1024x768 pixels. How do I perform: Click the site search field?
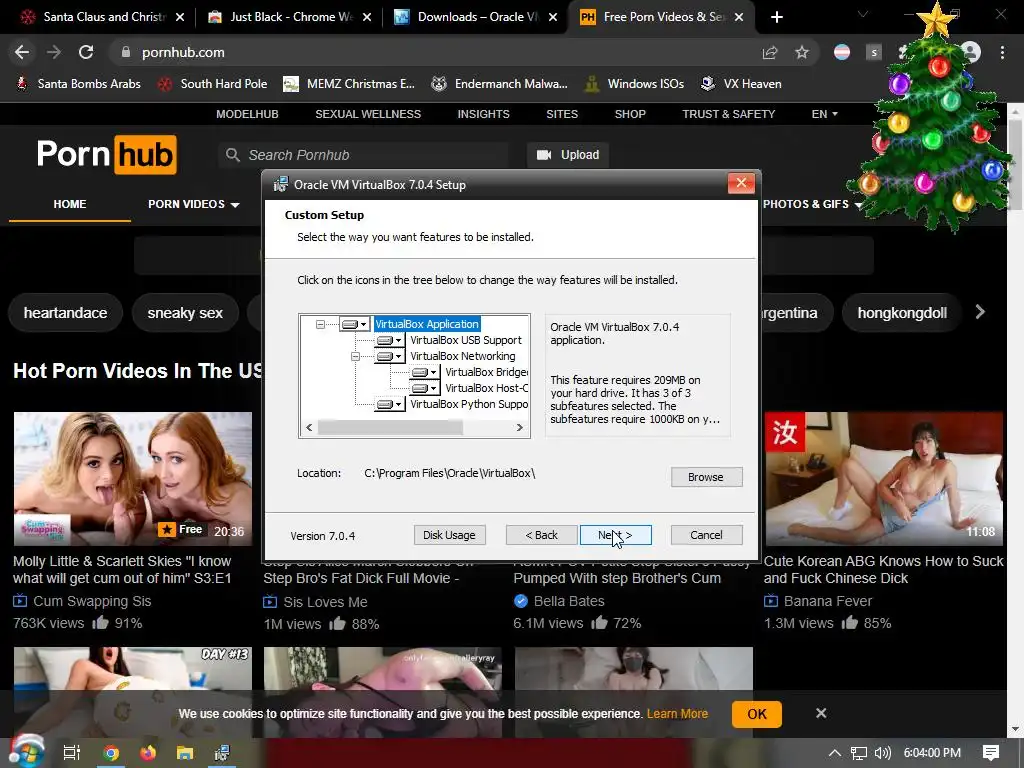pyautogui.click(x=363, y=155)
